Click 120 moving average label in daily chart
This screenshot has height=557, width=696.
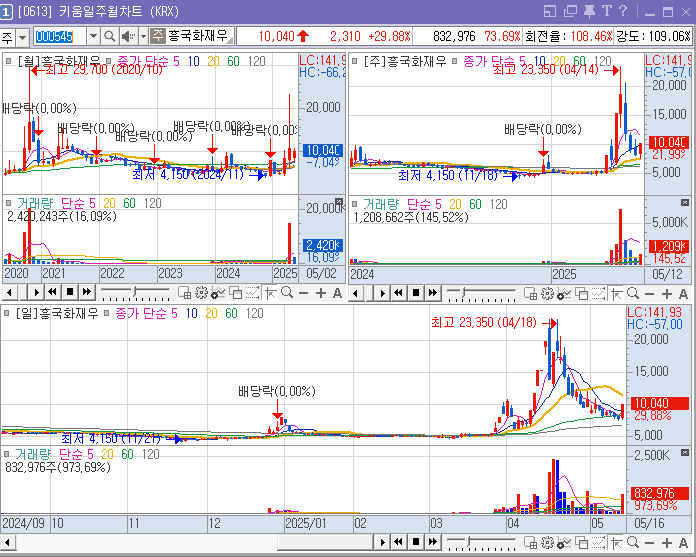(254, 313)
